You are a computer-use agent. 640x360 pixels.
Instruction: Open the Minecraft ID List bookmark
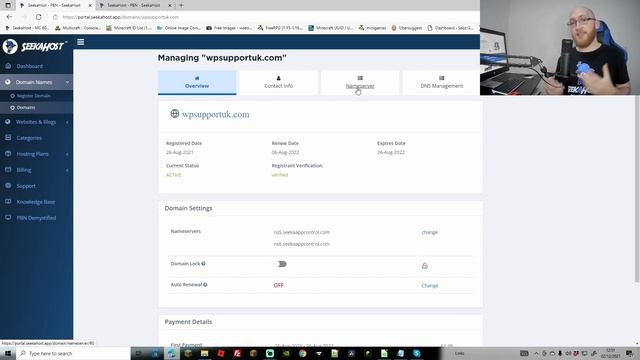(x=129, y=28)
